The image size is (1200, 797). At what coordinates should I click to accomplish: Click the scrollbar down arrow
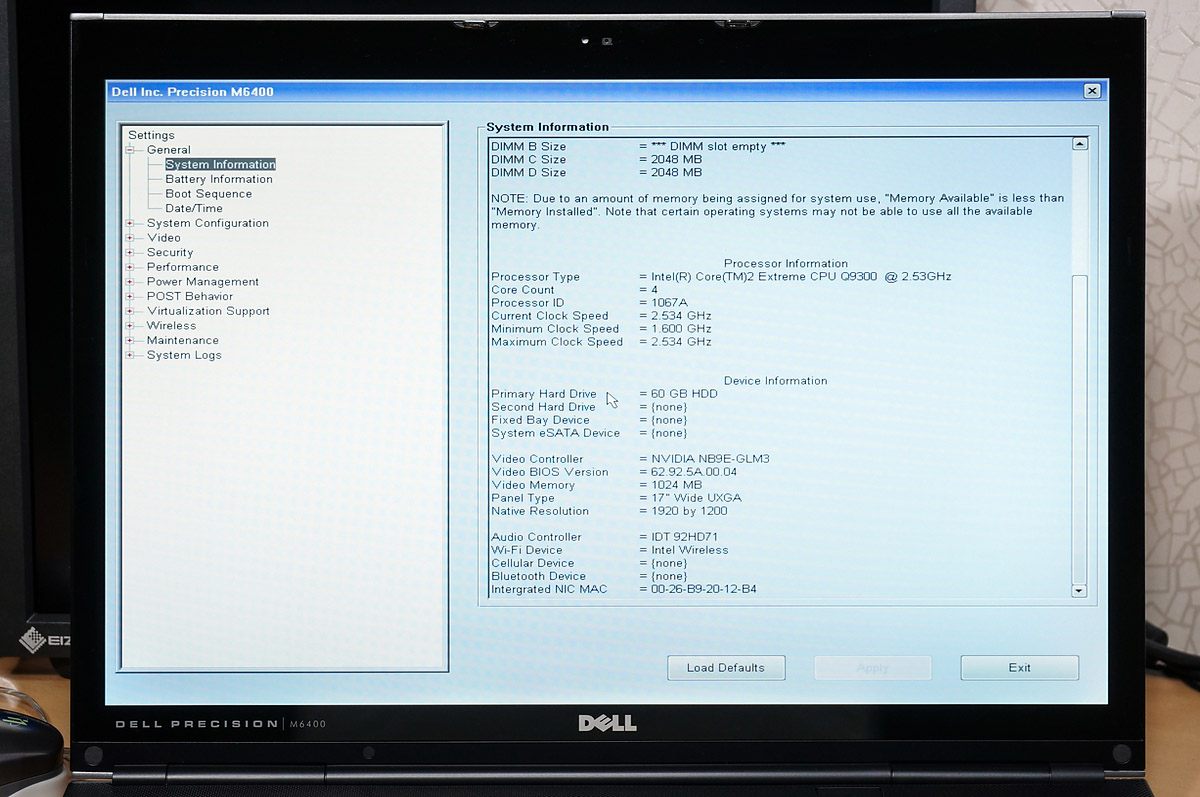1079,590
